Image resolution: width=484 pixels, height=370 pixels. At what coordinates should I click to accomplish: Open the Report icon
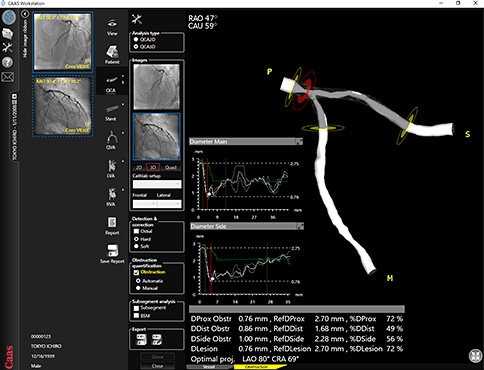112,226
